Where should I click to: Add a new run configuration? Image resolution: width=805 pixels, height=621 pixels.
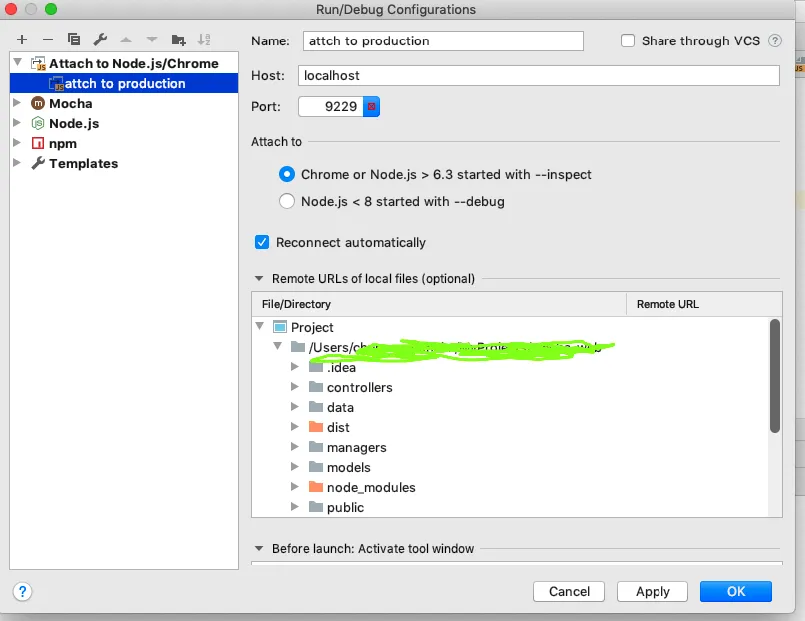(x=22, y=40)
